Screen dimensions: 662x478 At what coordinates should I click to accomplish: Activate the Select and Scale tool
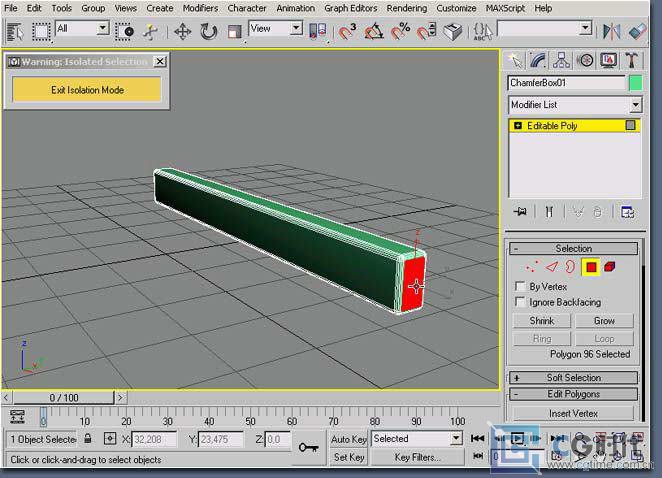point(234,32)
